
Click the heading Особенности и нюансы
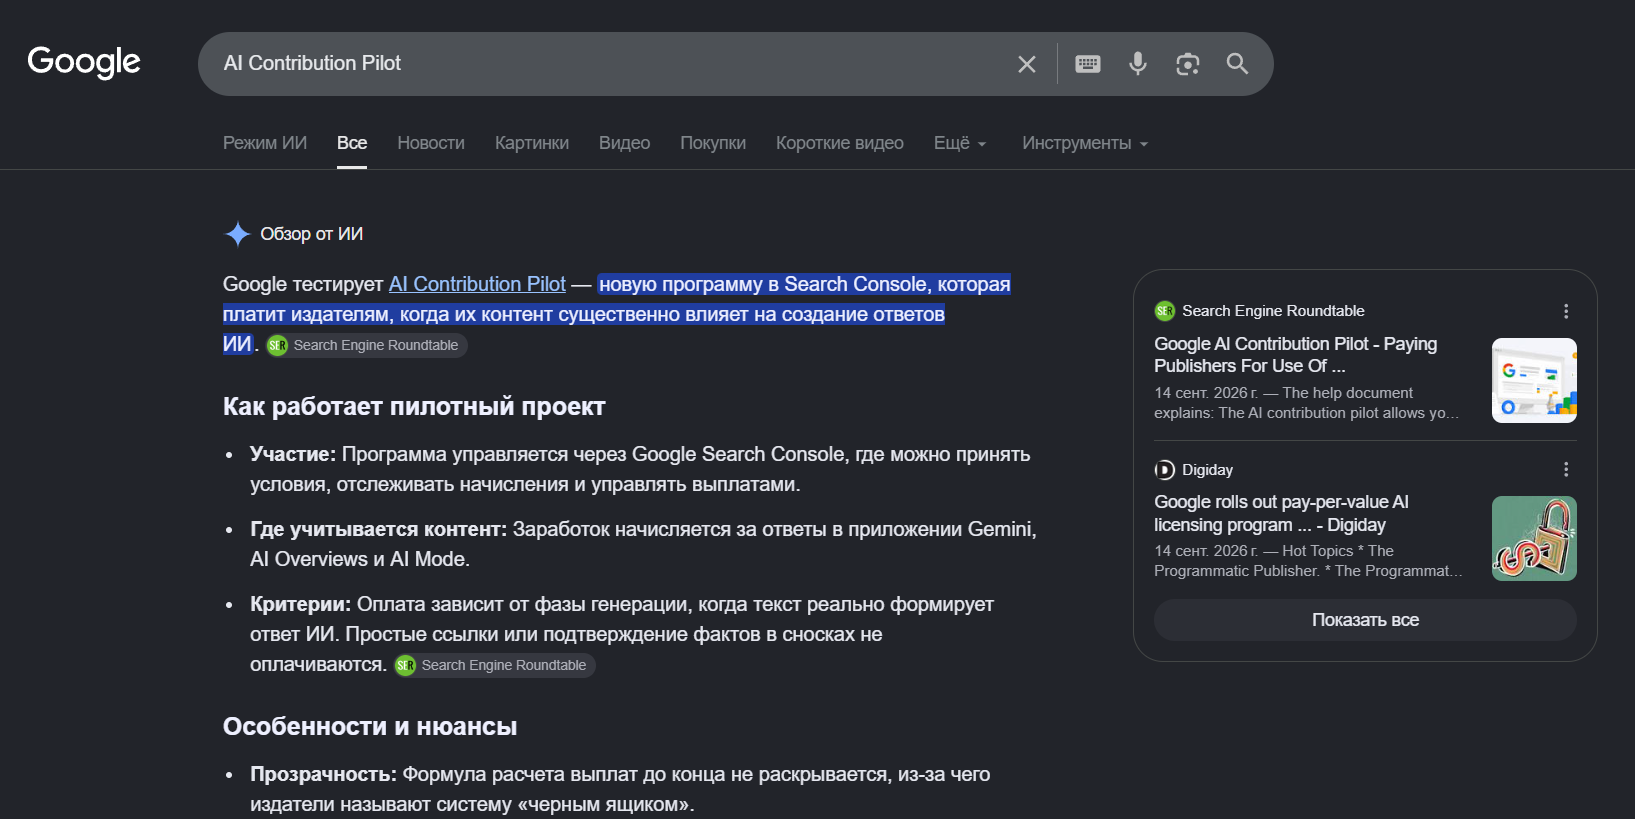tap(370, 726)
